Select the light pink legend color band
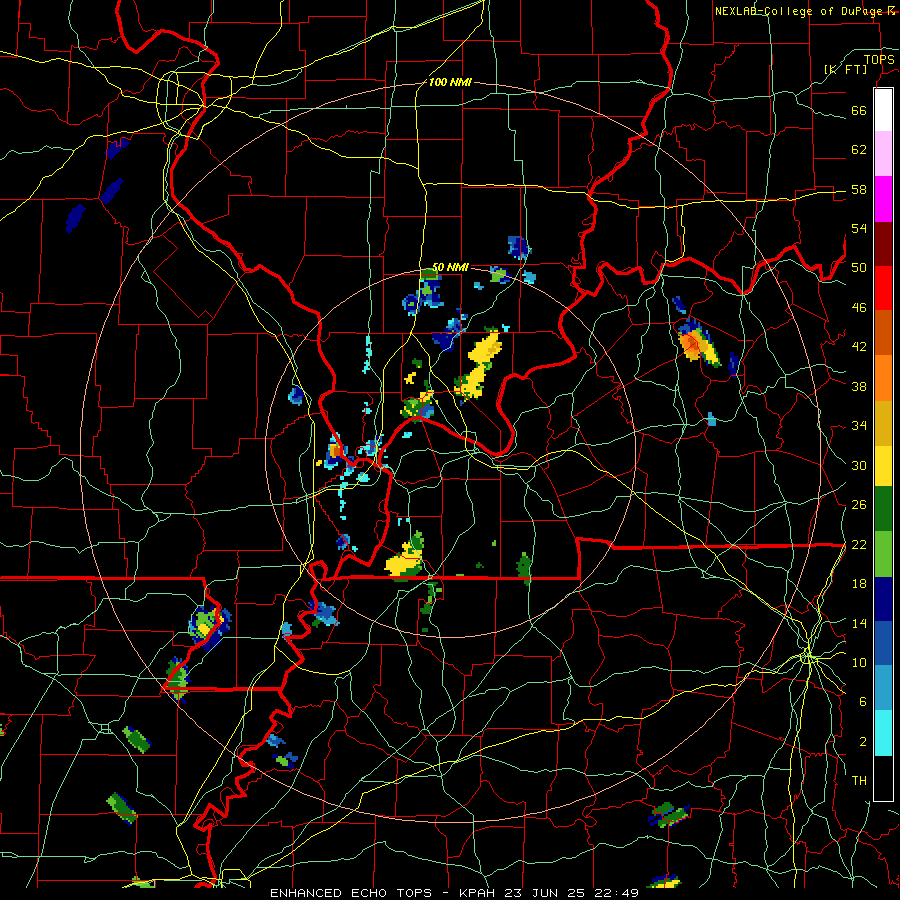This screenshot has height=900, width=900. pos(883,154)
